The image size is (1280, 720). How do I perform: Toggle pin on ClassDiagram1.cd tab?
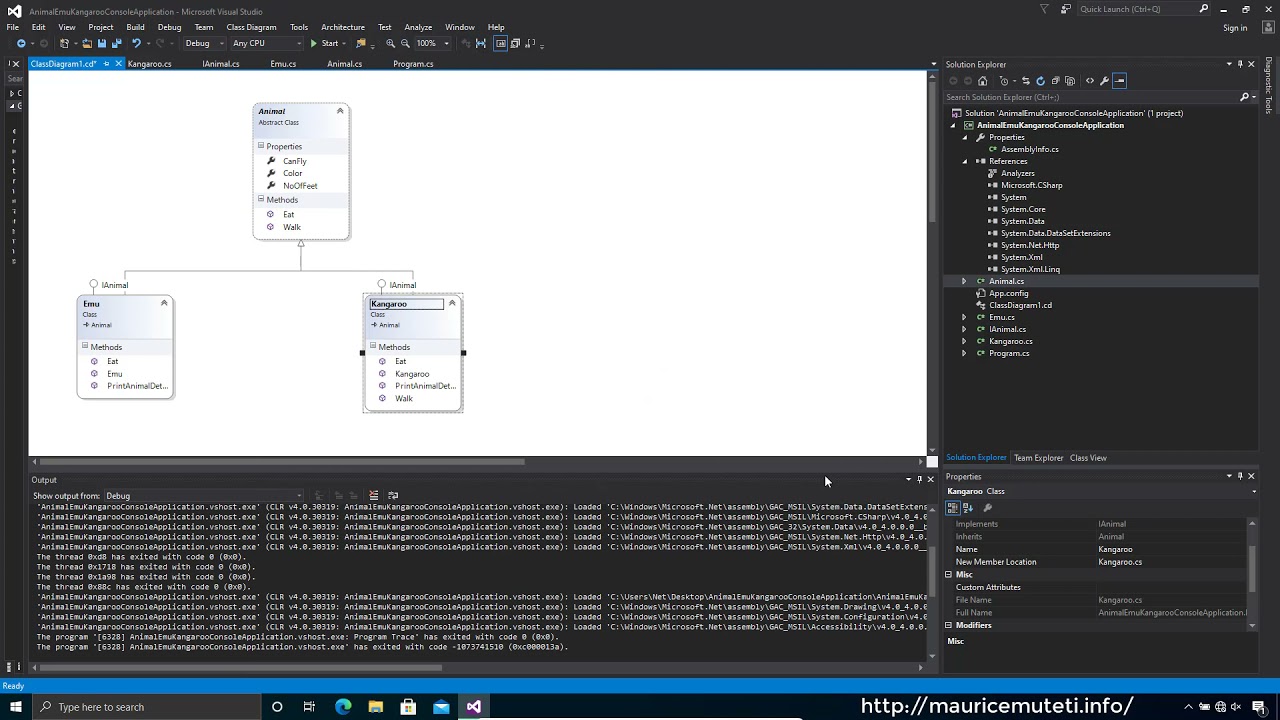pyautogui.click(x=106, y=64)
